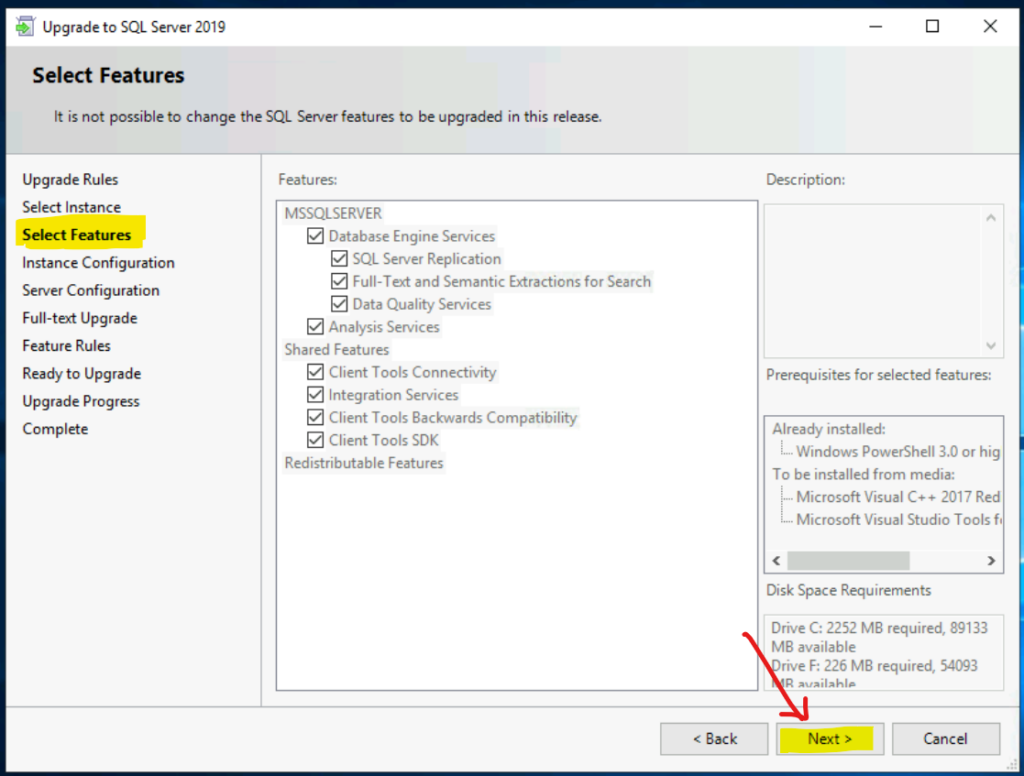Select Database Engine Services label
This screenshot has width=1024, height=776.
pos(411,236)
